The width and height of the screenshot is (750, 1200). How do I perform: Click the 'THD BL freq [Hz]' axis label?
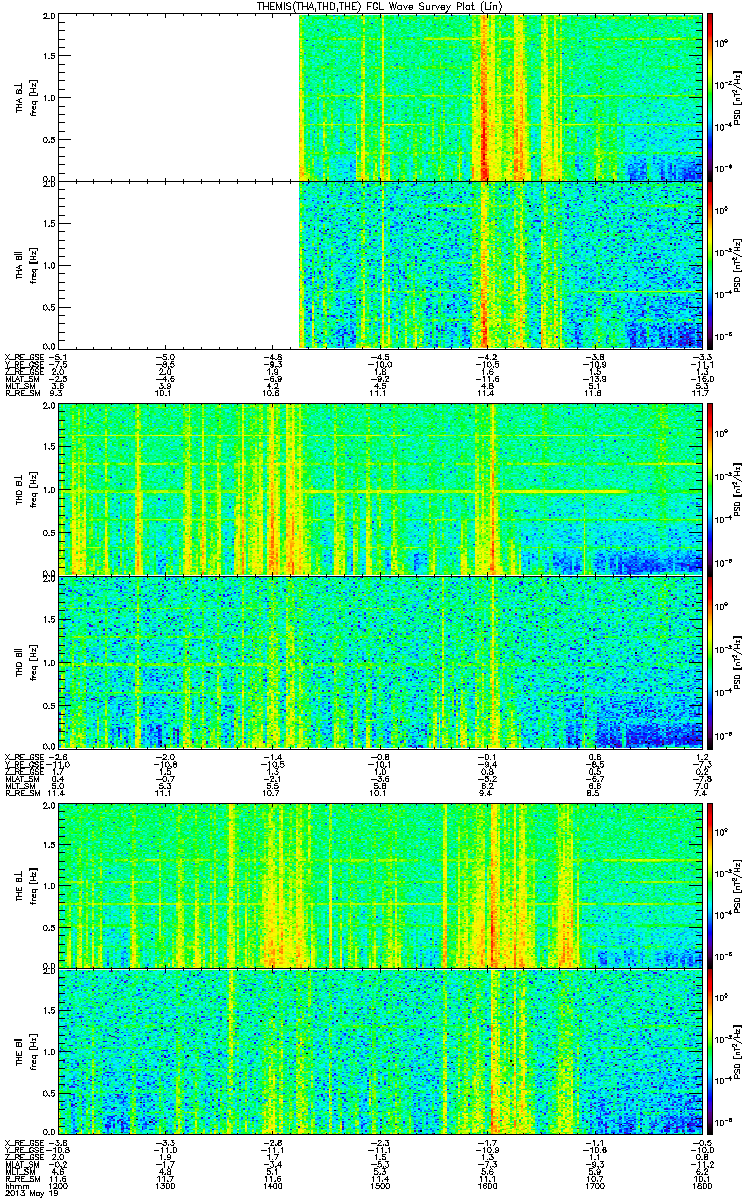click(x=25, y=490)
